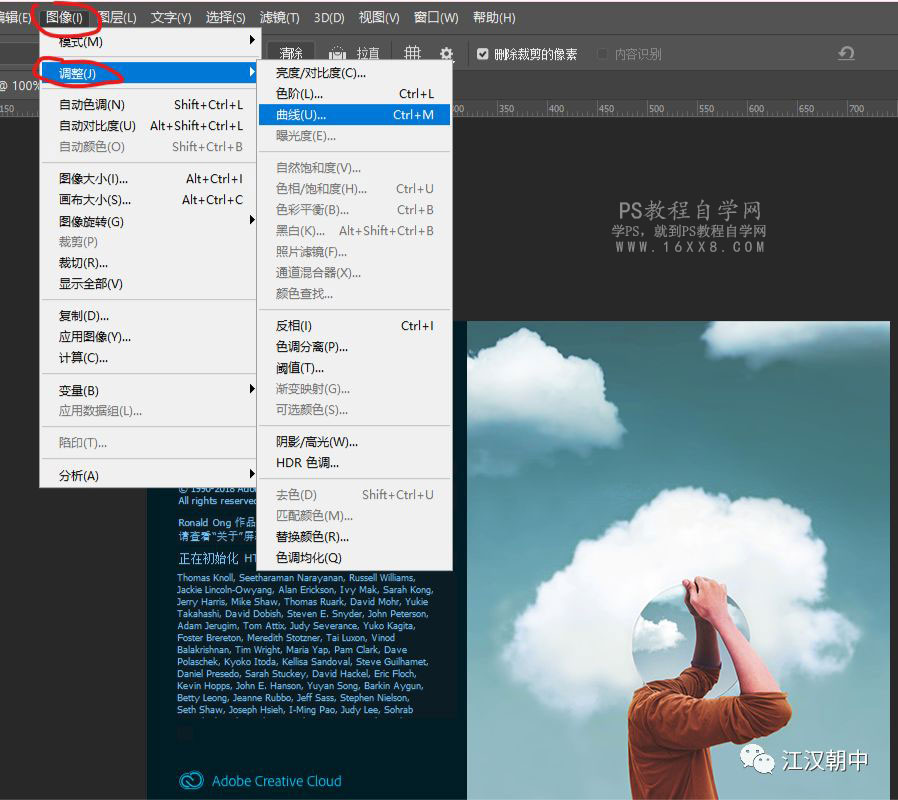Click the crop settings gear icon

point(446,53)
